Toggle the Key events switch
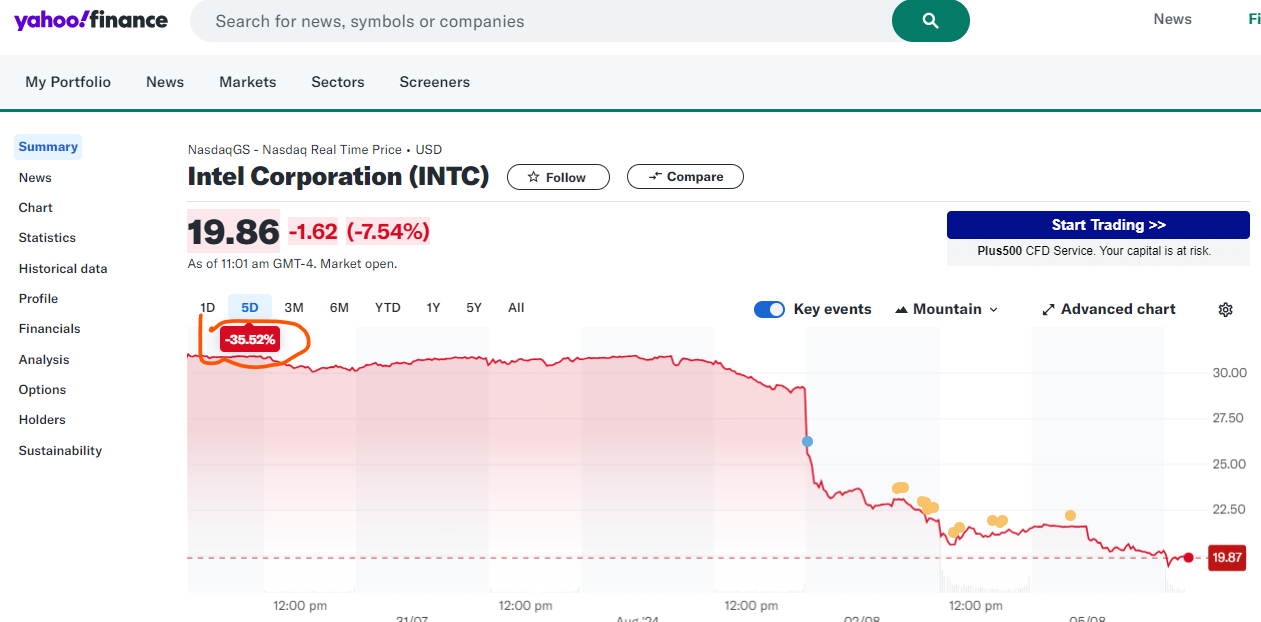Screen dimensions: 1261x622 769,309
